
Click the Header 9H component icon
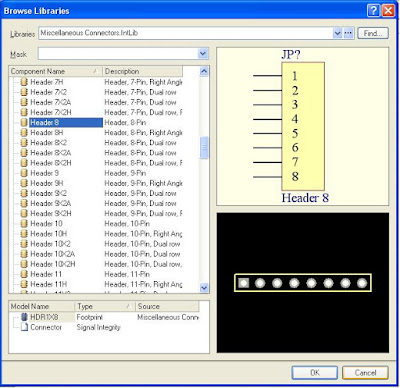(x=24, y=183)
